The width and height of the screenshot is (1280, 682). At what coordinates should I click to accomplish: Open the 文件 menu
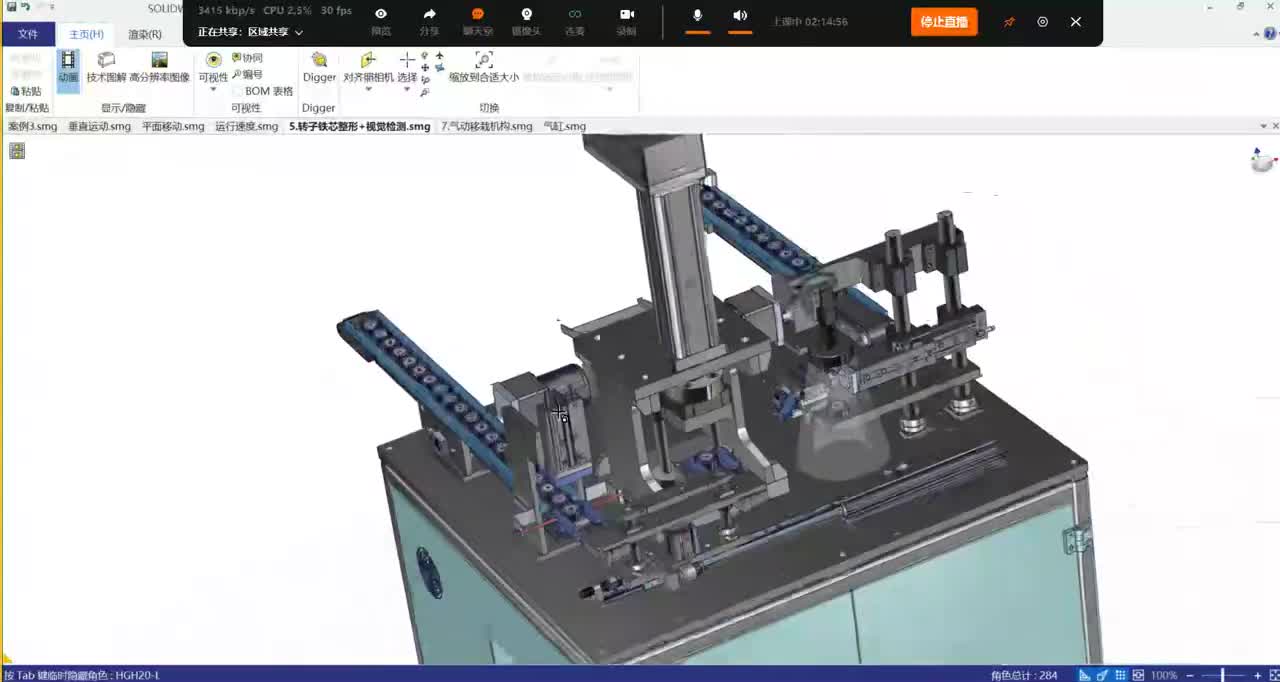[27, 34]
